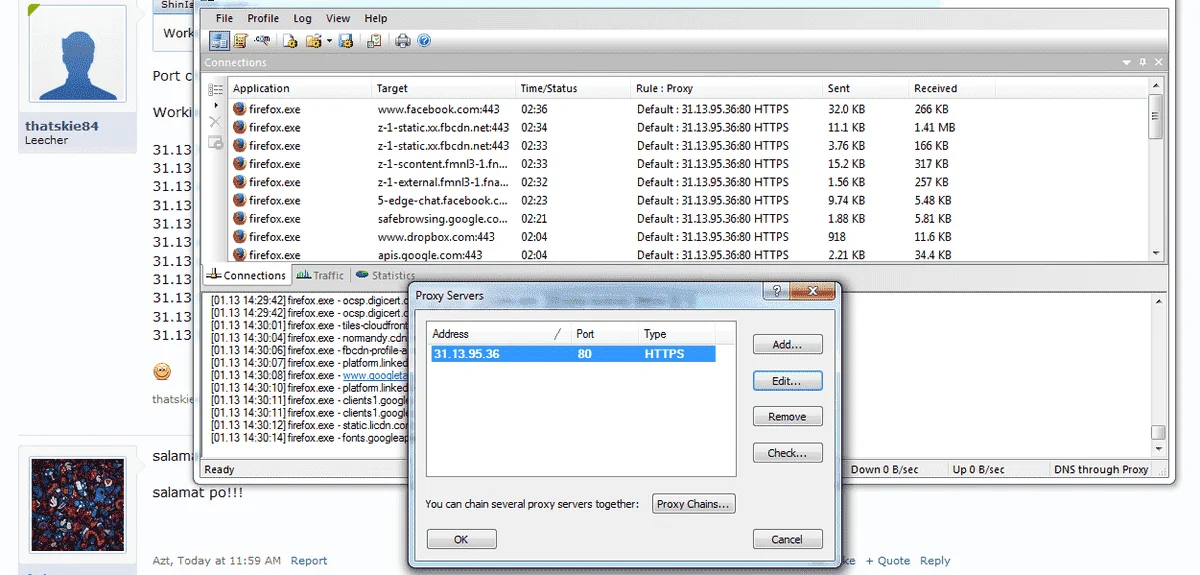Open Proxy Servers toolbar icon

click(219, 40)
